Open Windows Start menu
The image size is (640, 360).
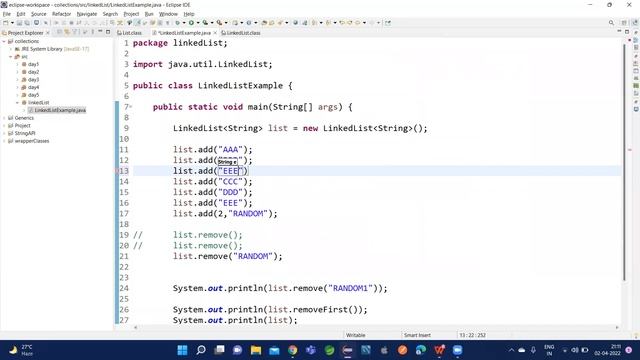[x=182, y=350]
